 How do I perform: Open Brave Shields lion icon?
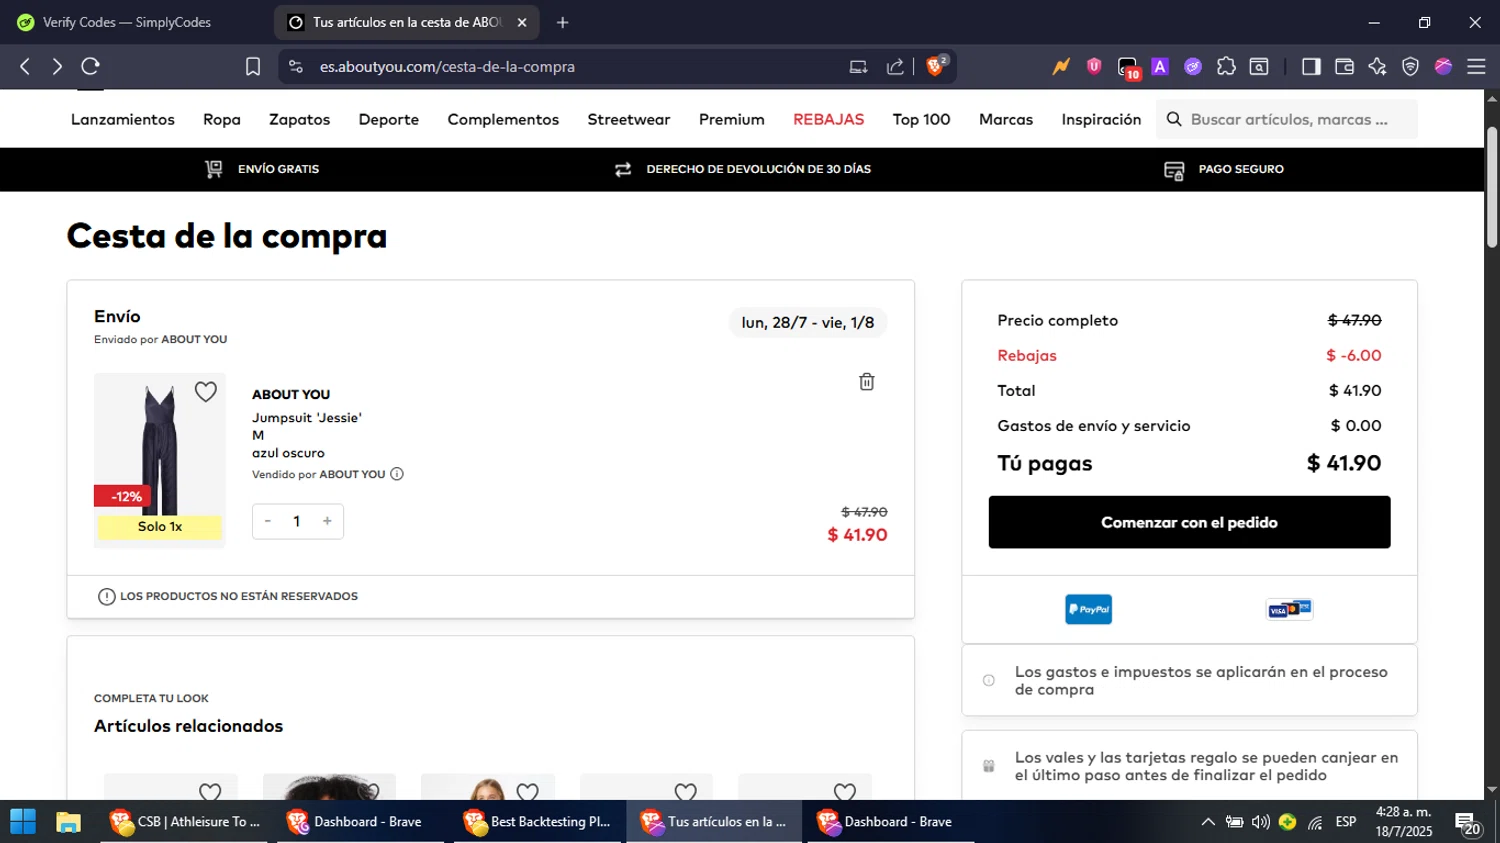[936, 66]
